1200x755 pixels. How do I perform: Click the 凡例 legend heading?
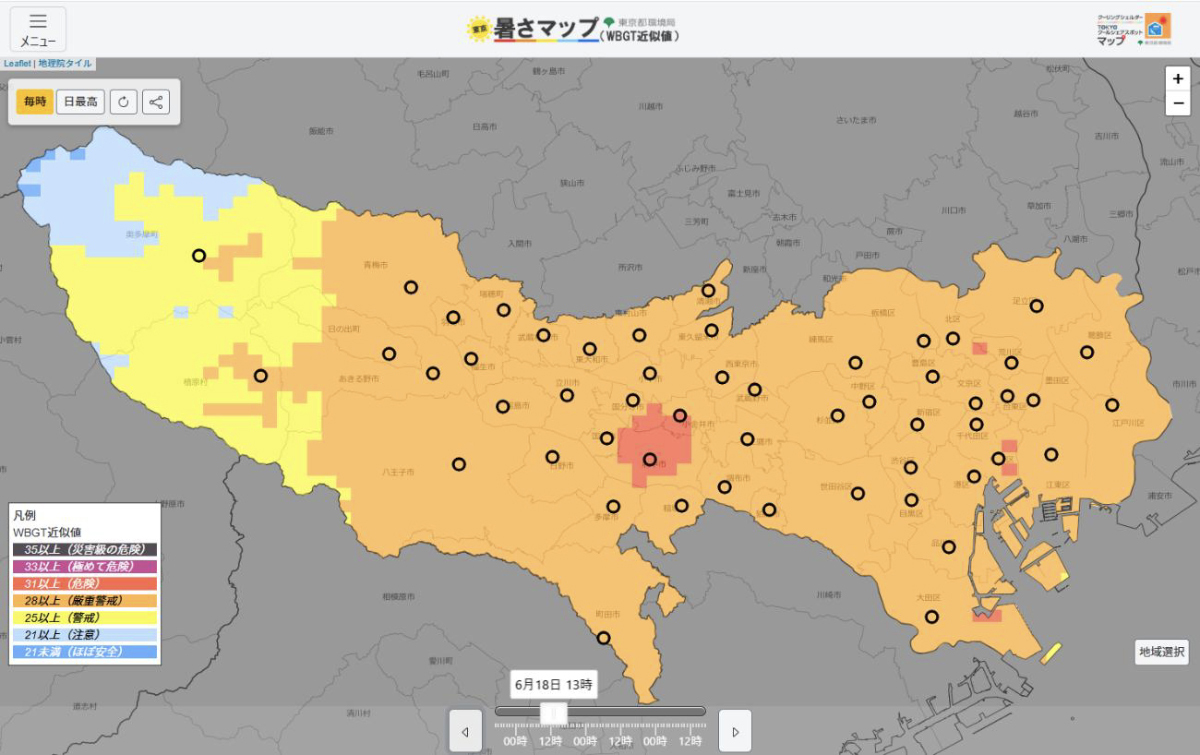point(24,515)
